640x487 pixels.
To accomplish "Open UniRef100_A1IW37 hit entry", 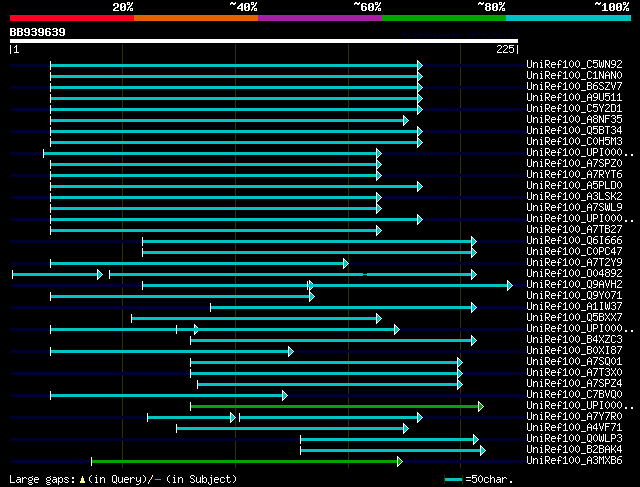I will pyautogui.click(x=574, y=307).
